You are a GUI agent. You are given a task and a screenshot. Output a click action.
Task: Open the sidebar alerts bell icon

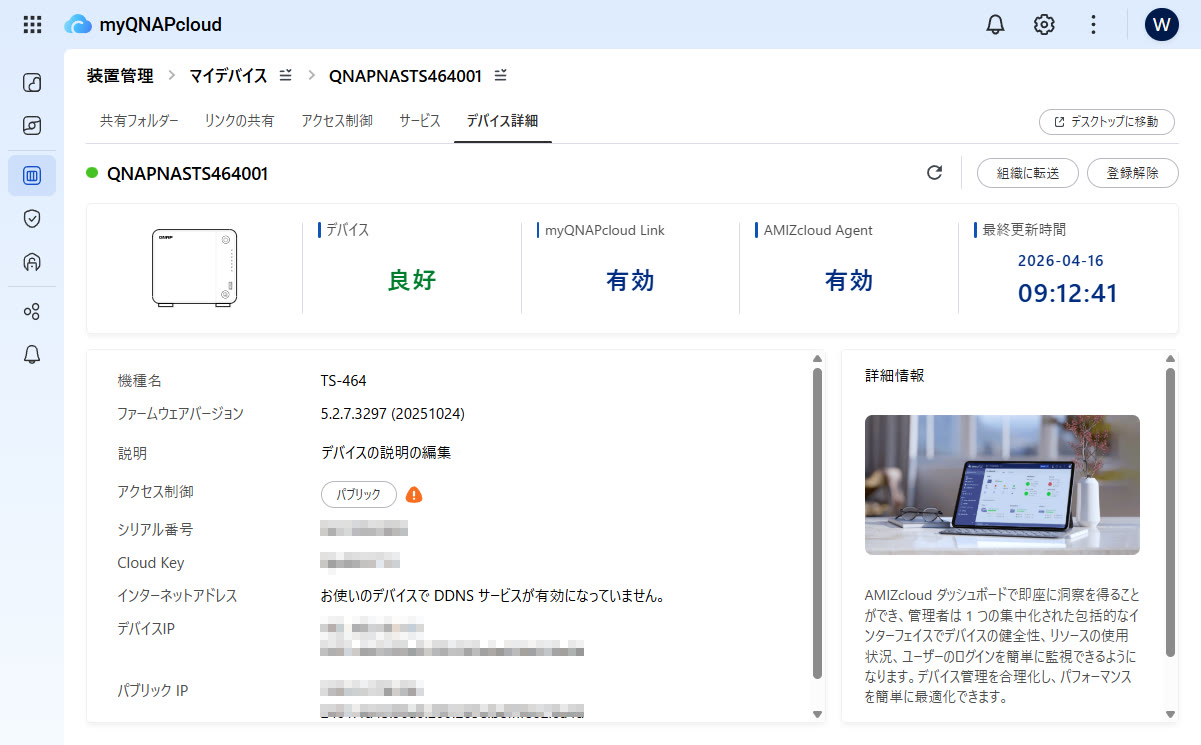pos(32,354)
